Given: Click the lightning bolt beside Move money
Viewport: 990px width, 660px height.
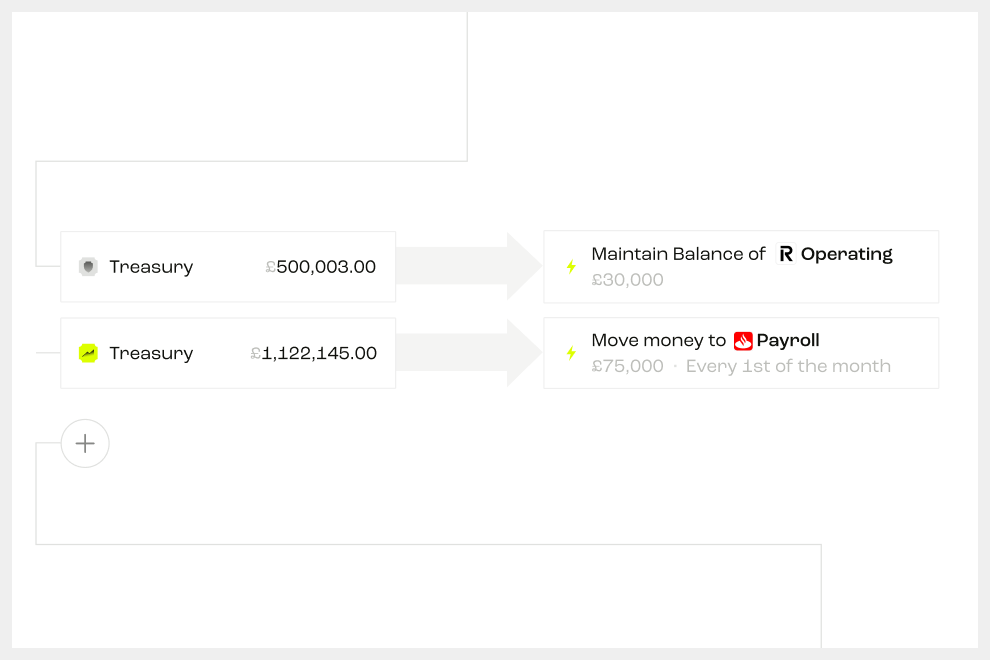Looking at the screenshot, I should tap(571, 353).
